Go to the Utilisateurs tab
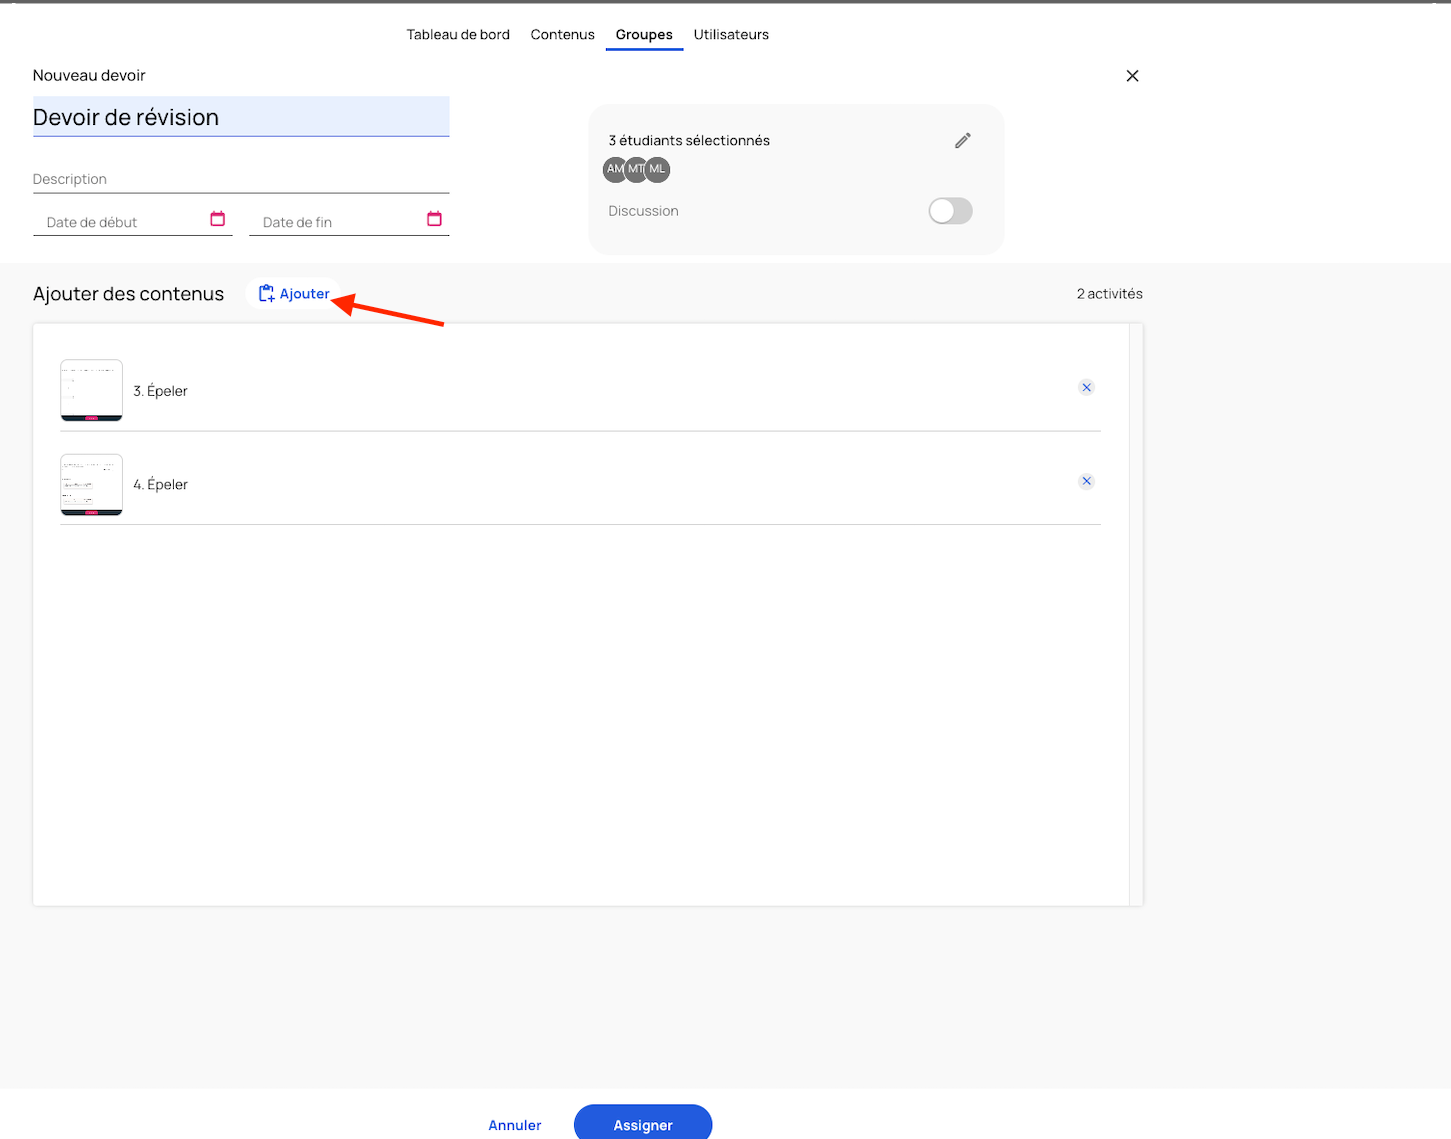This screenshot has width=1451, height=1139. (x=731, y=35)
